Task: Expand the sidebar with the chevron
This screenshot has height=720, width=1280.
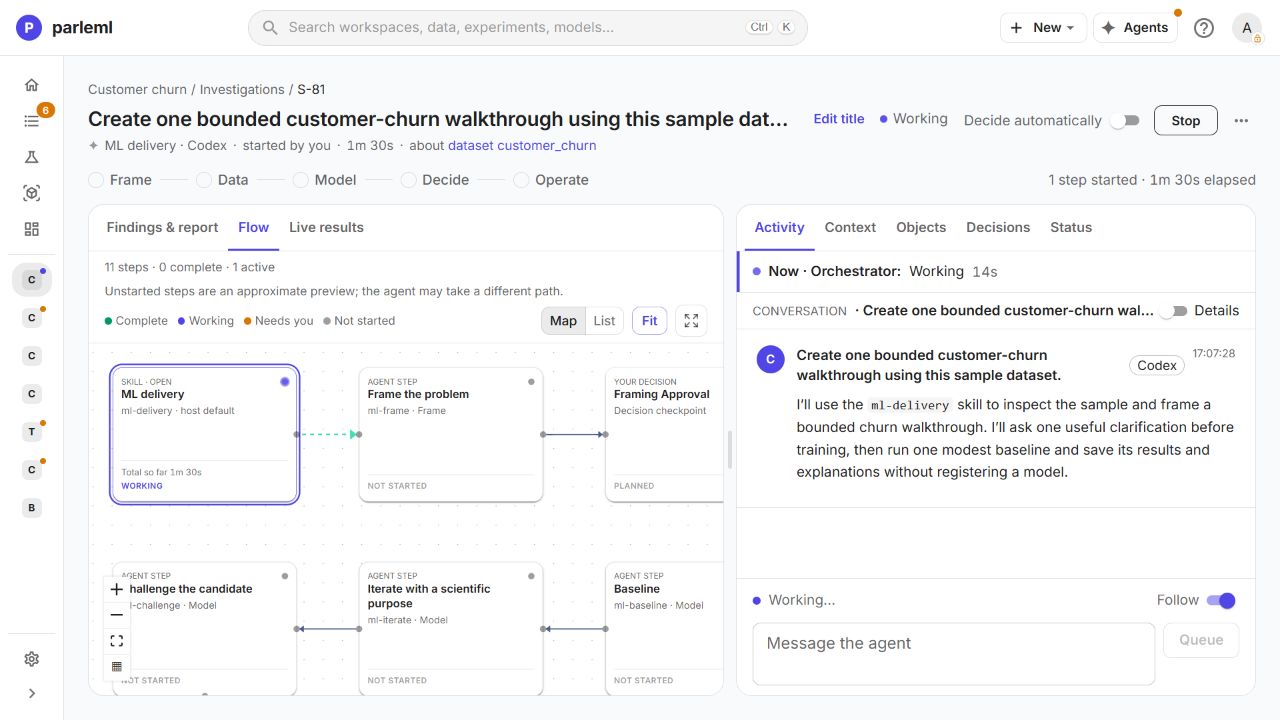Action: pyautogui.click(x=32, y=693)
